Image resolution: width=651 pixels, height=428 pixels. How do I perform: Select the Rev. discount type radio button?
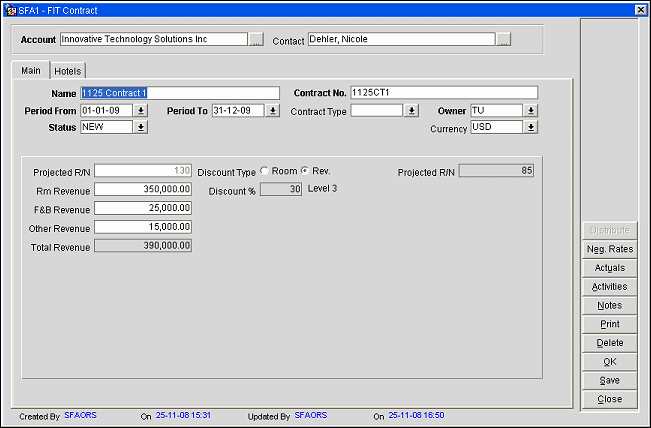305,171
